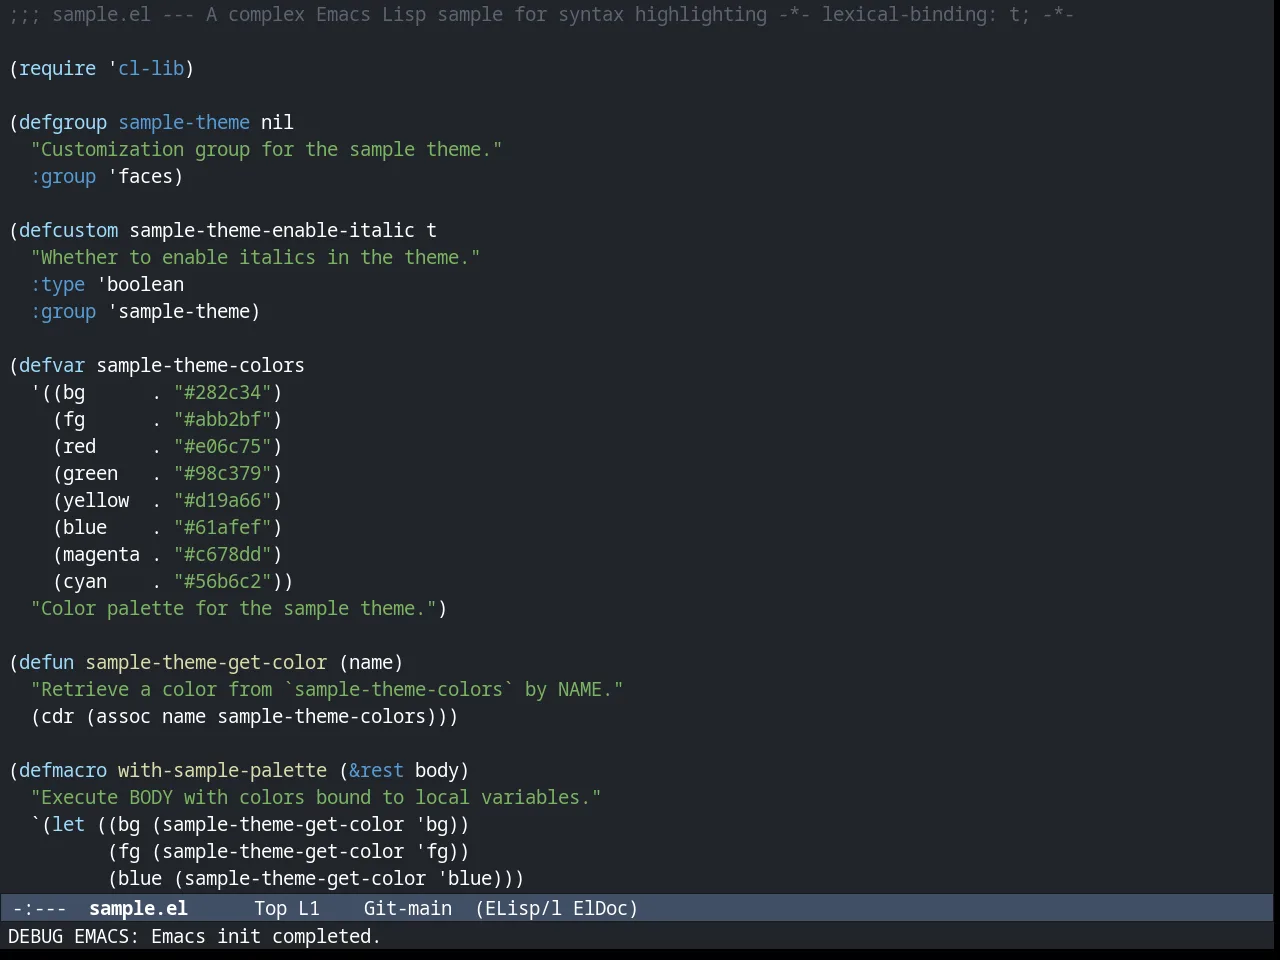
Task: Click the color string "#e06c75"
Action: (x=223, y=446)
